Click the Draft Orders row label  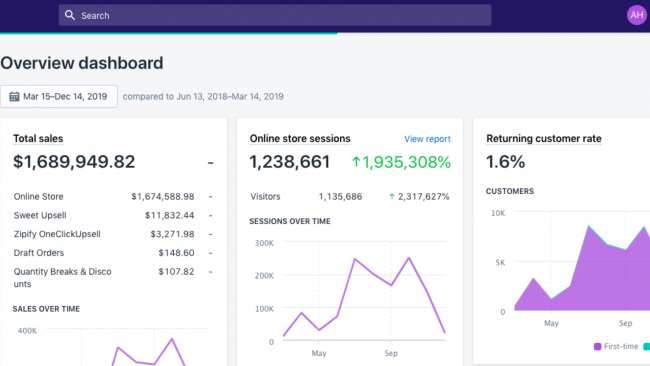[39, 253]
